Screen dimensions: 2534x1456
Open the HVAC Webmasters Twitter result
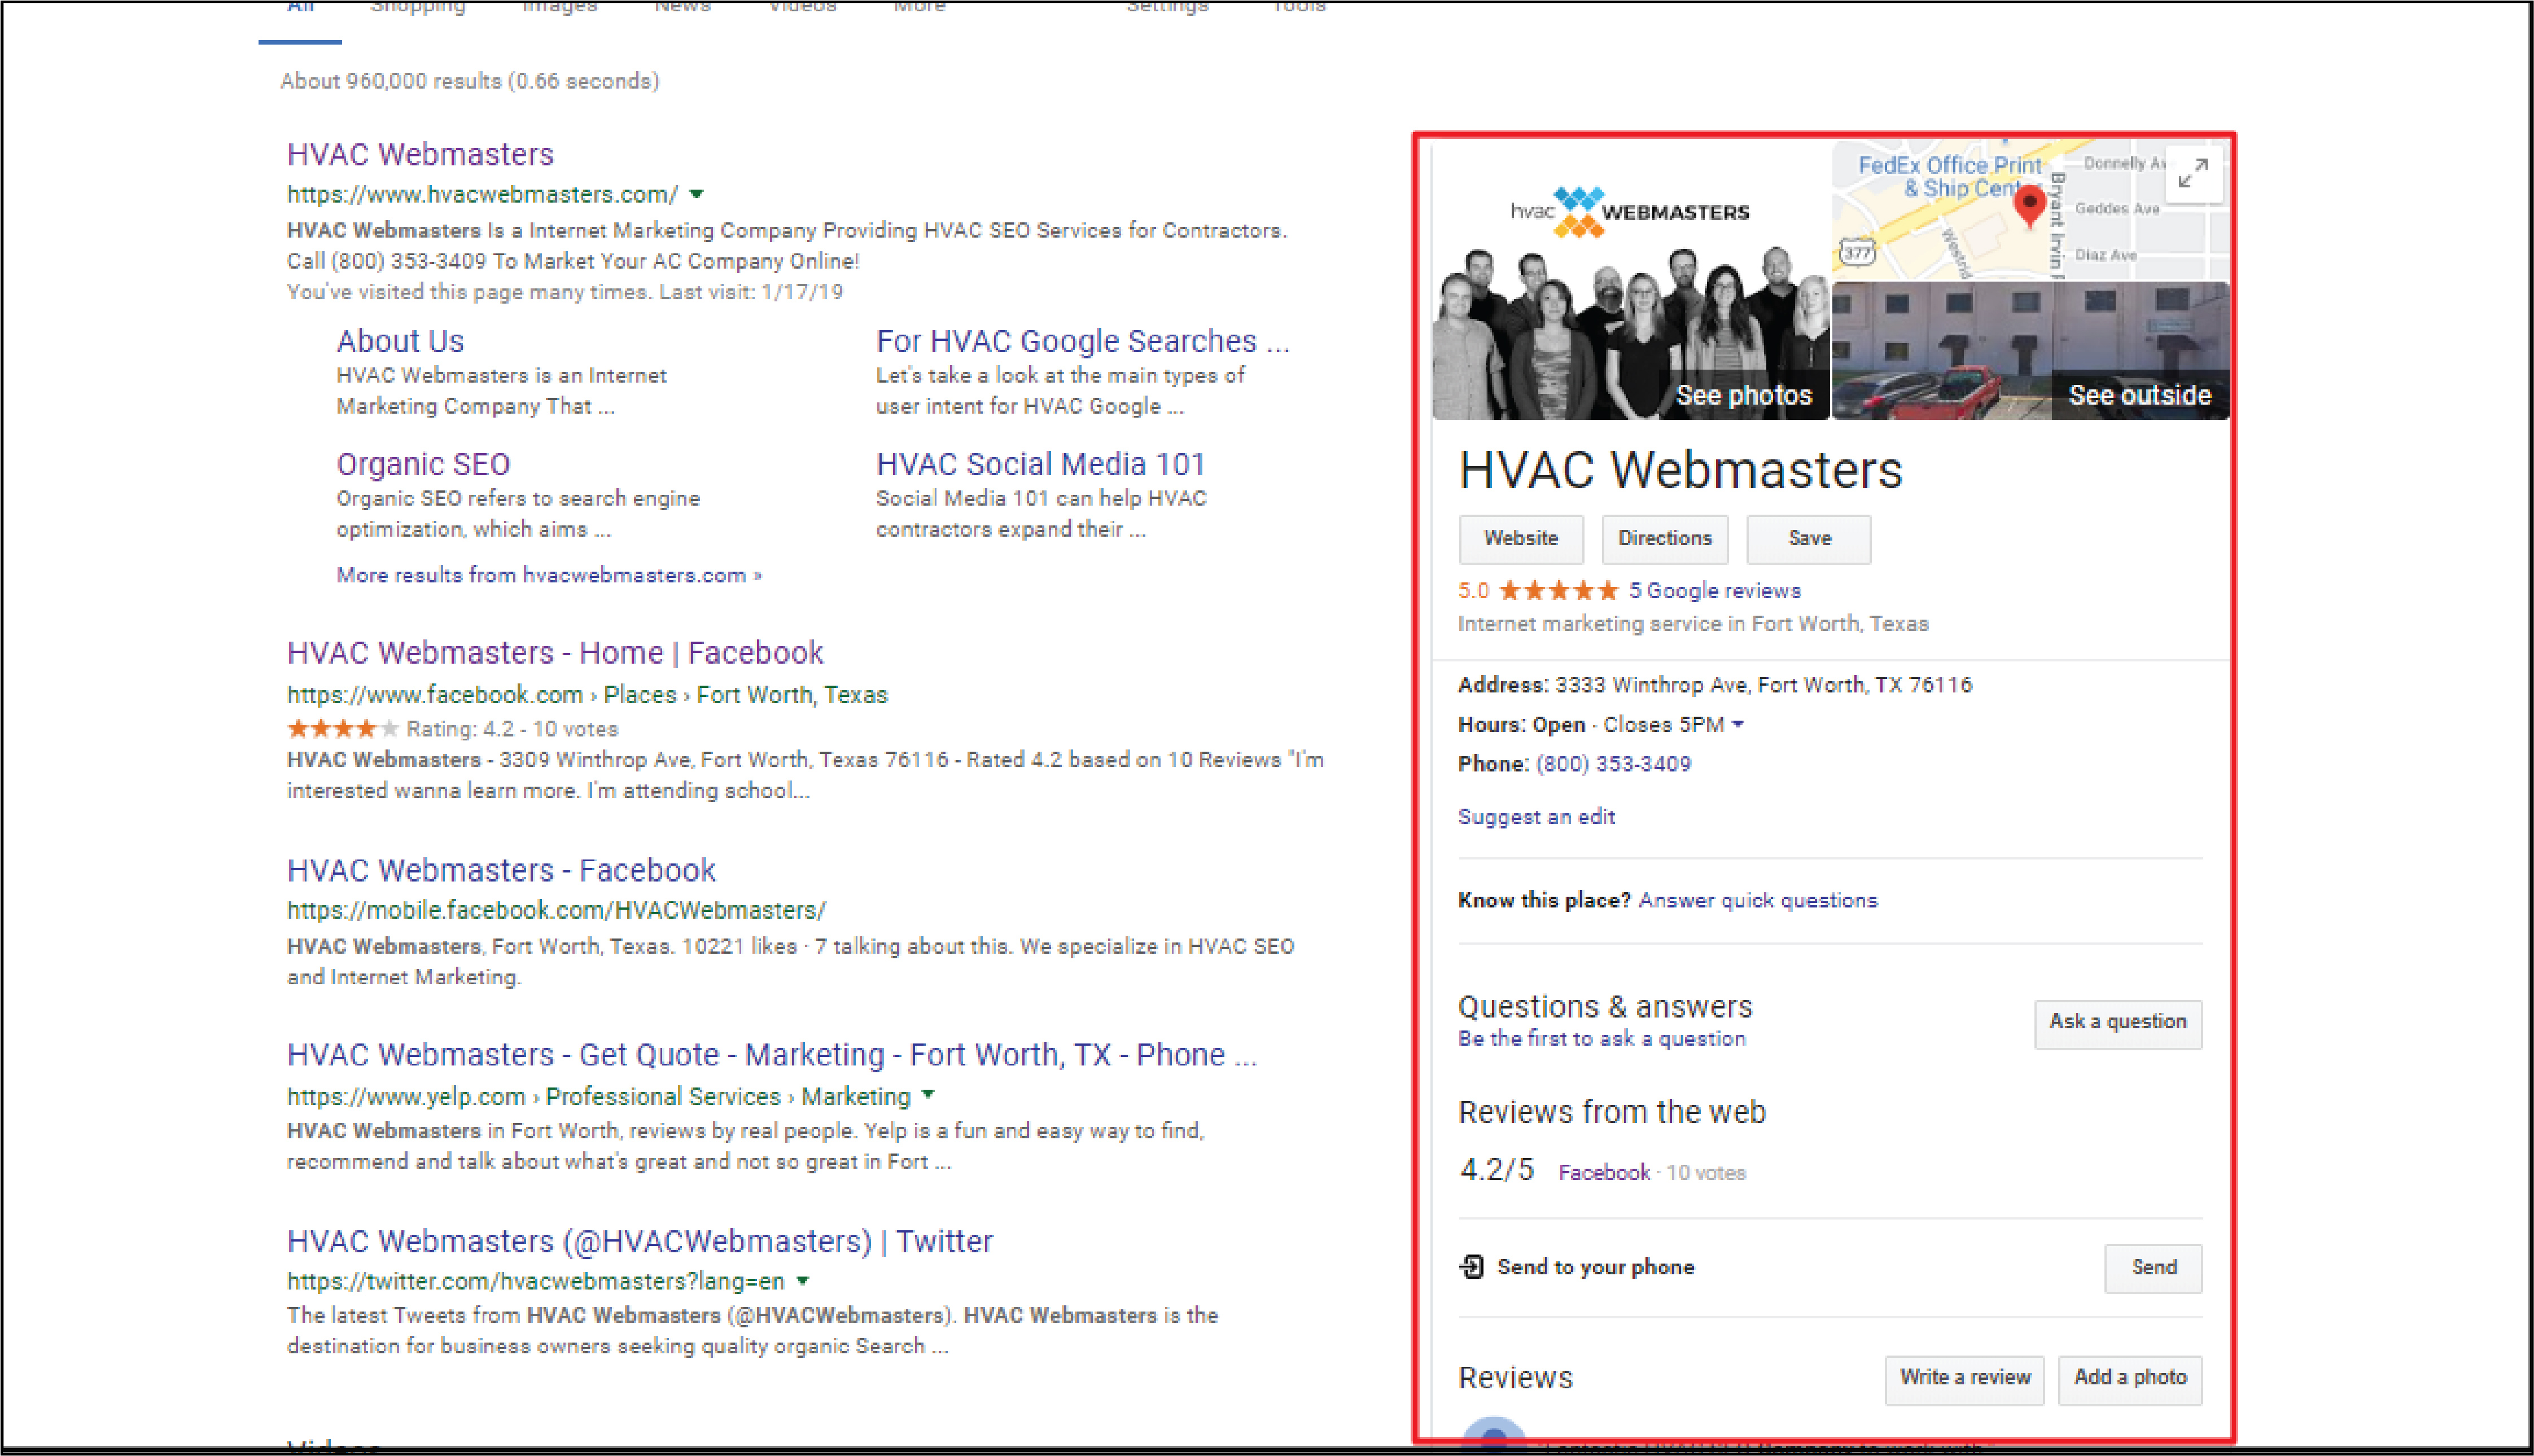click(640, 1241)
